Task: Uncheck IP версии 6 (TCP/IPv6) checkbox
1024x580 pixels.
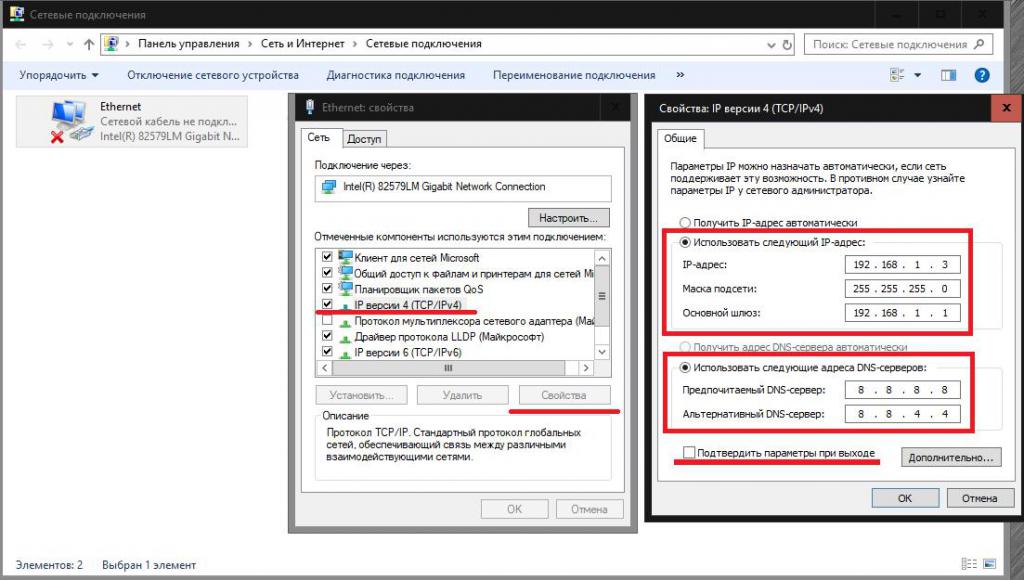Action: pos(327,352)
